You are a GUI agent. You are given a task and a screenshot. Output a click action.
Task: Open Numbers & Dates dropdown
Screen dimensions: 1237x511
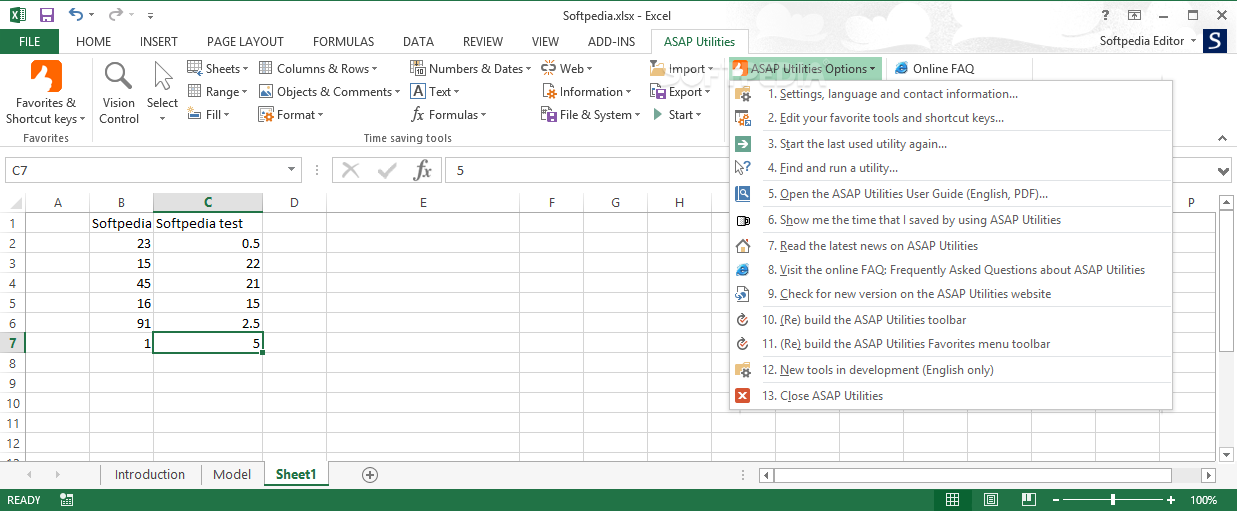[x=471, y=69]
